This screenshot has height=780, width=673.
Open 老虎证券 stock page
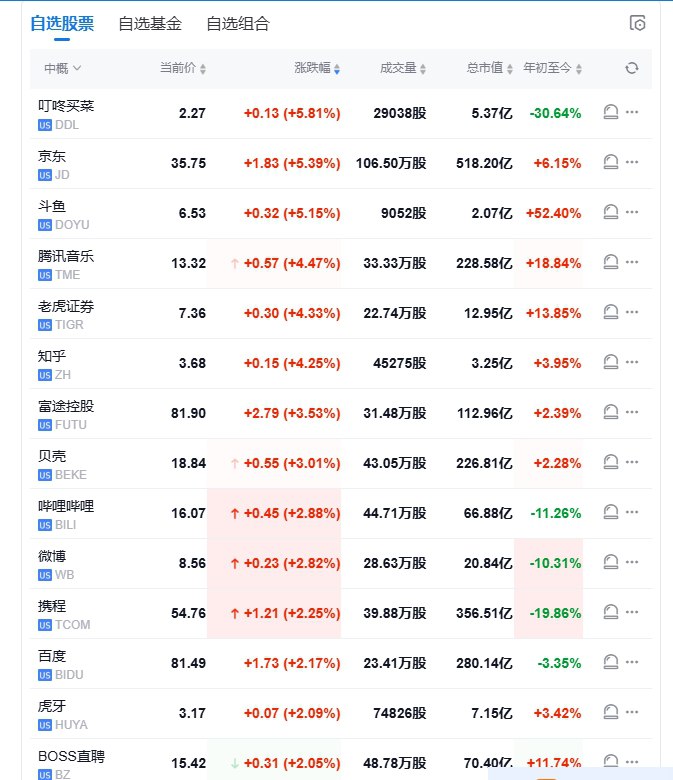(66, 306)
